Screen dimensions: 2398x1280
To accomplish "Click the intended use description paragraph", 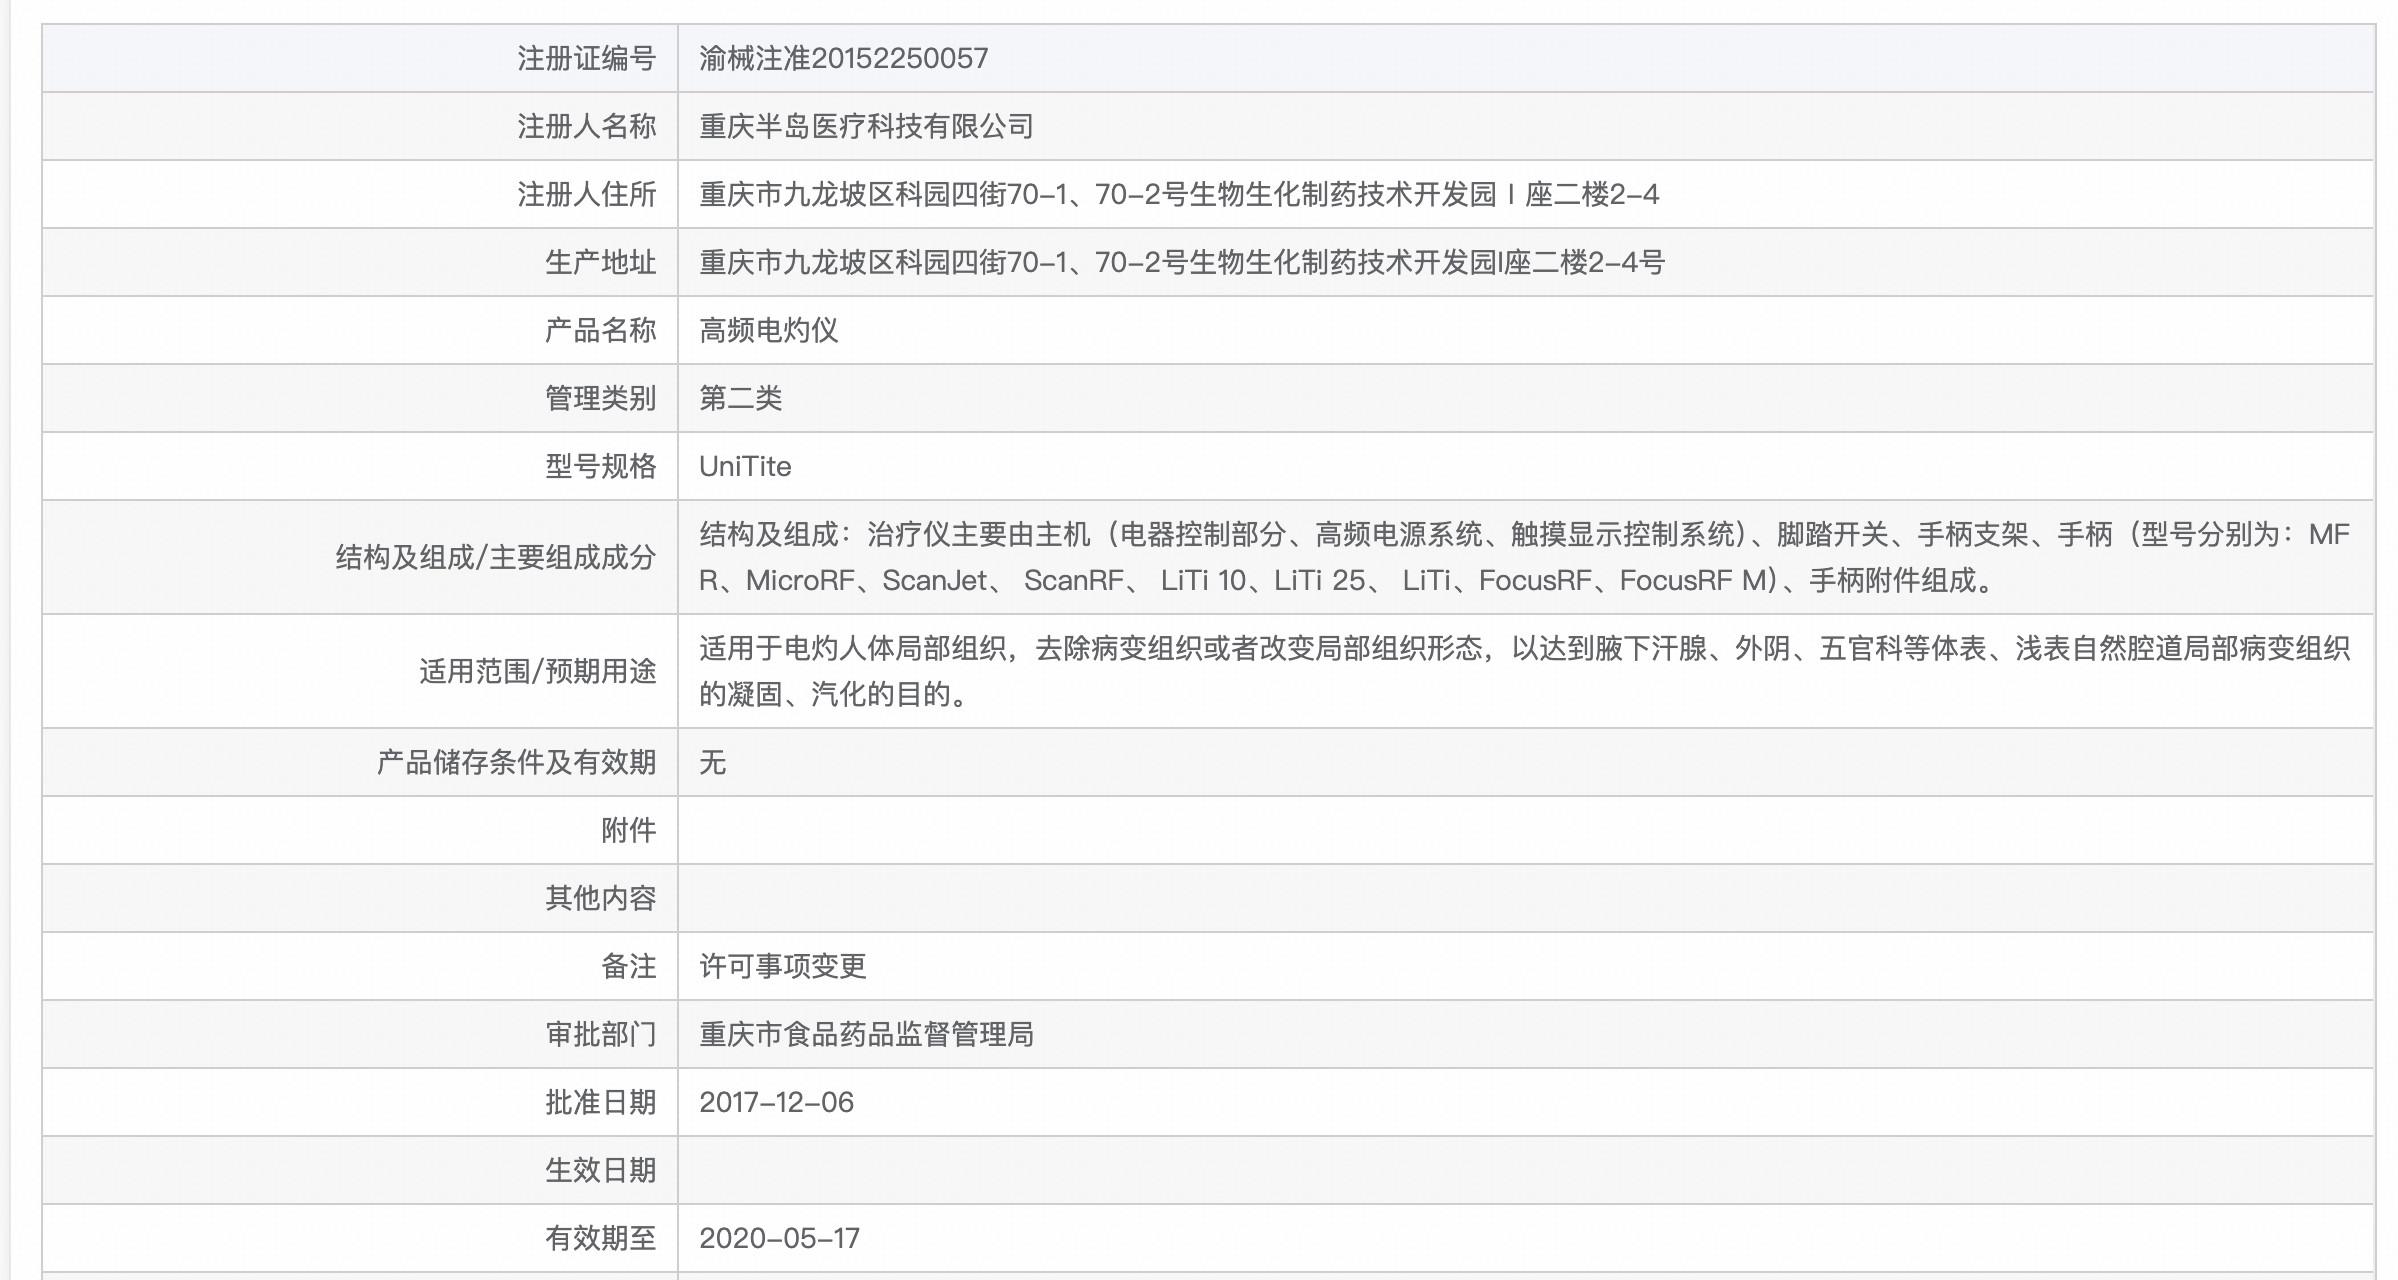I will 1523,671.
